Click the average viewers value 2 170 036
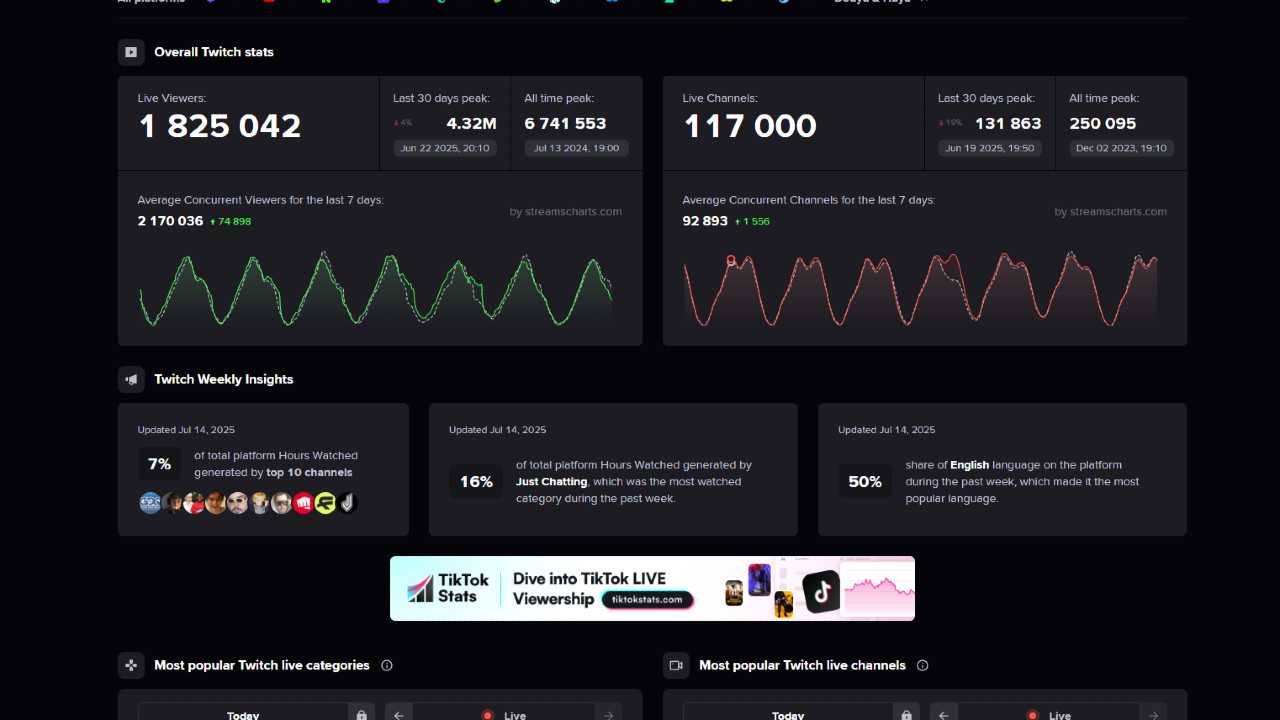Viewport: 1280px width, 720px height. (171, 221)
